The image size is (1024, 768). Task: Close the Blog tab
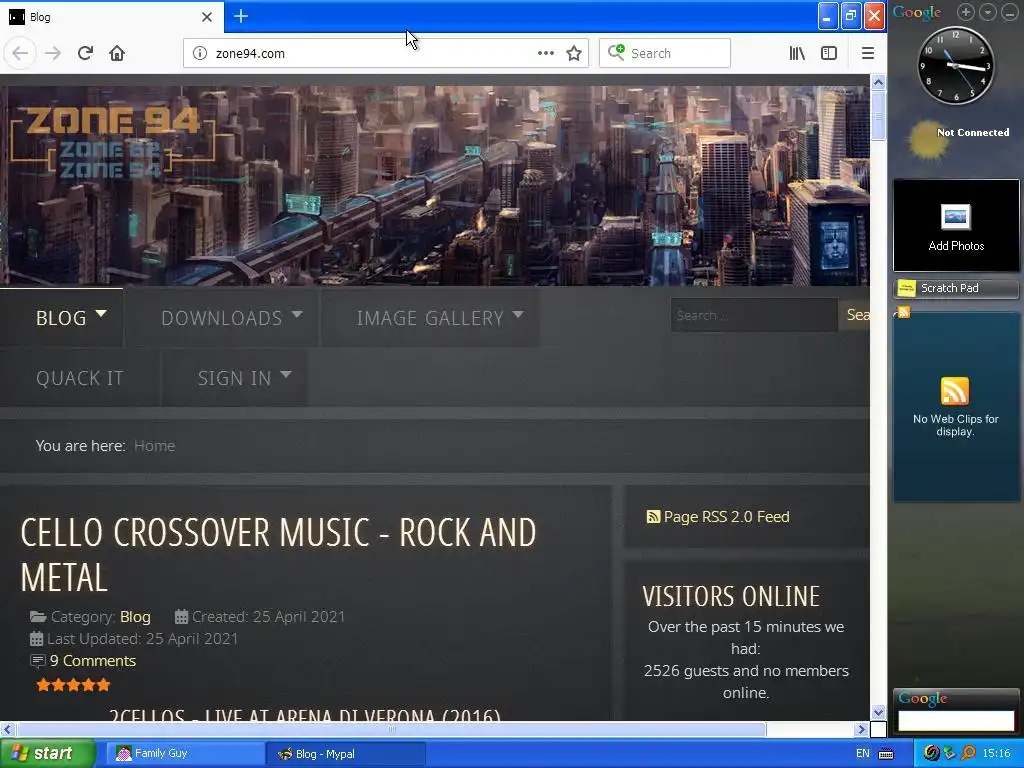coord(207,17)
